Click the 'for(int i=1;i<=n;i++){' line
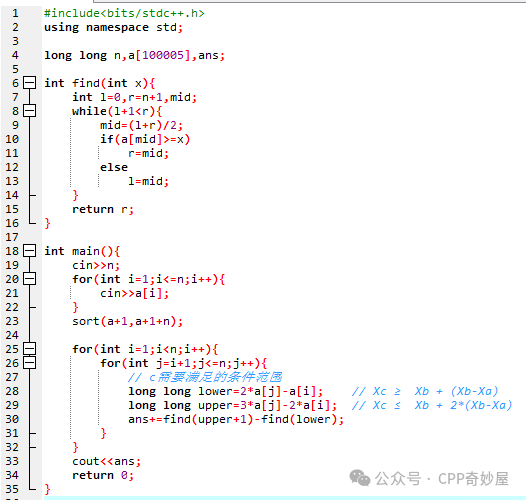The image size is (526, 500). pos(149,279)
